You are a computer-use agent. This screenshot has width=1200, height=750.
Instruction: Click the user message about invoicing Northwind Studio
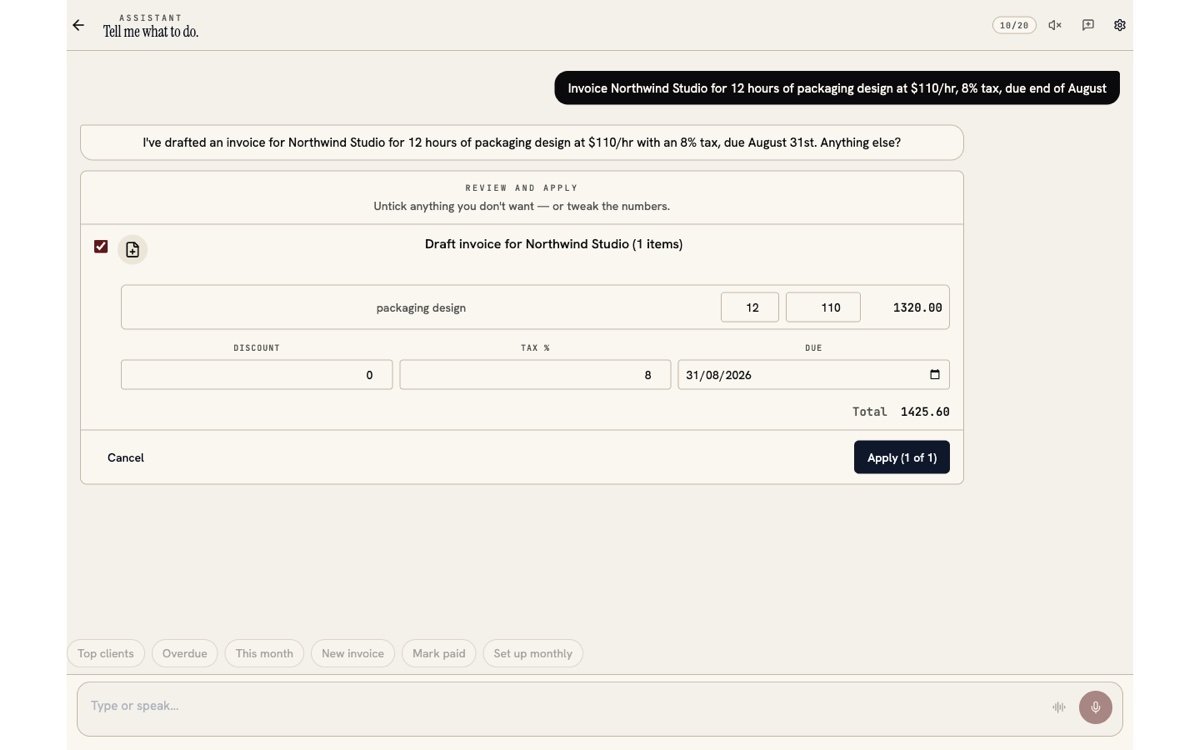coord(837,88)
